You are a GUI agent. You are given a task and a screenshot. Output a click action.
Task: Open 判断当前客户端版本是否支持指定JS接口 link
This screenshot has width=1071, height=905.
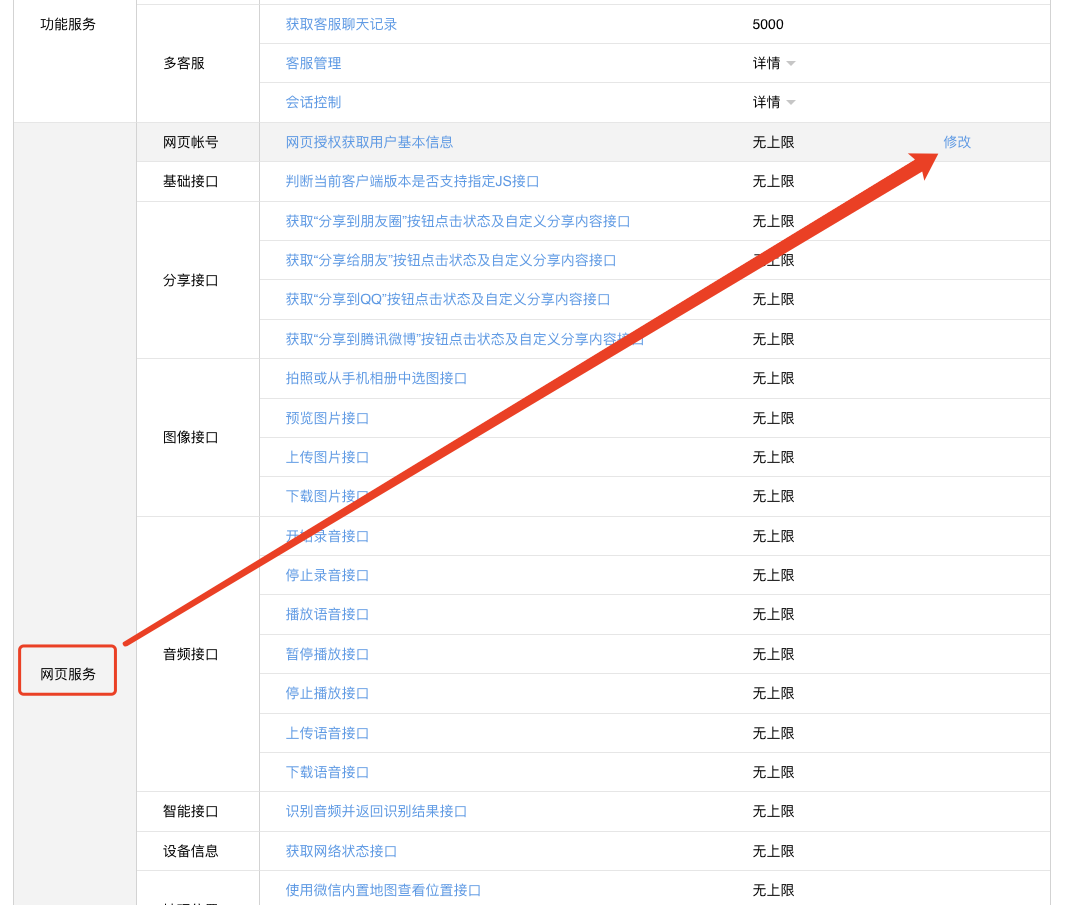point(412,181)
